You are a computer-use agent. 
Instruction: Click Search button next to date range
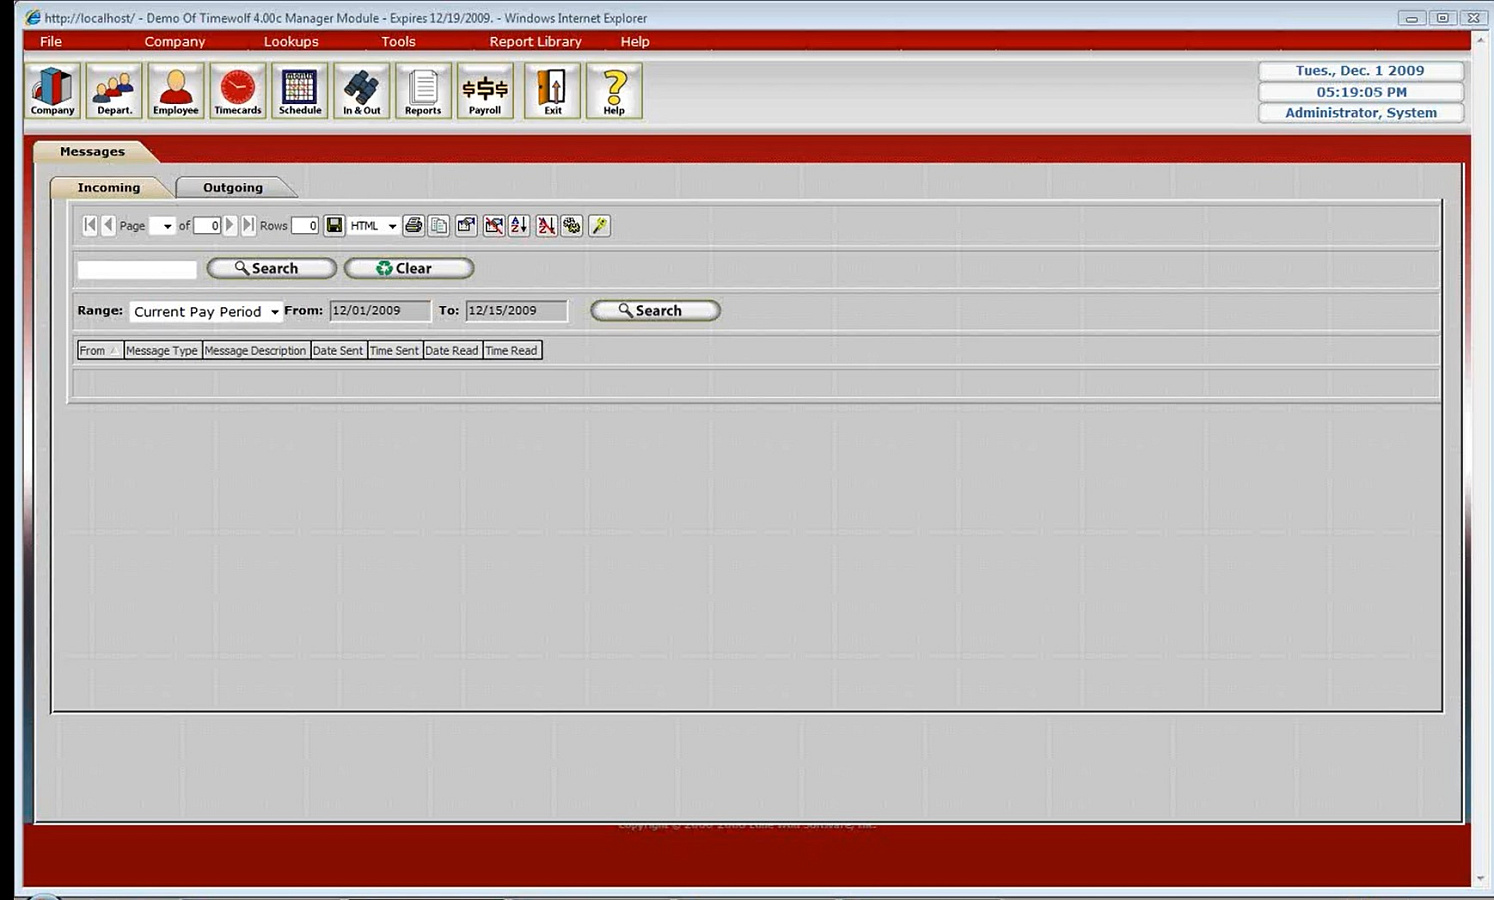coord(655,310)
